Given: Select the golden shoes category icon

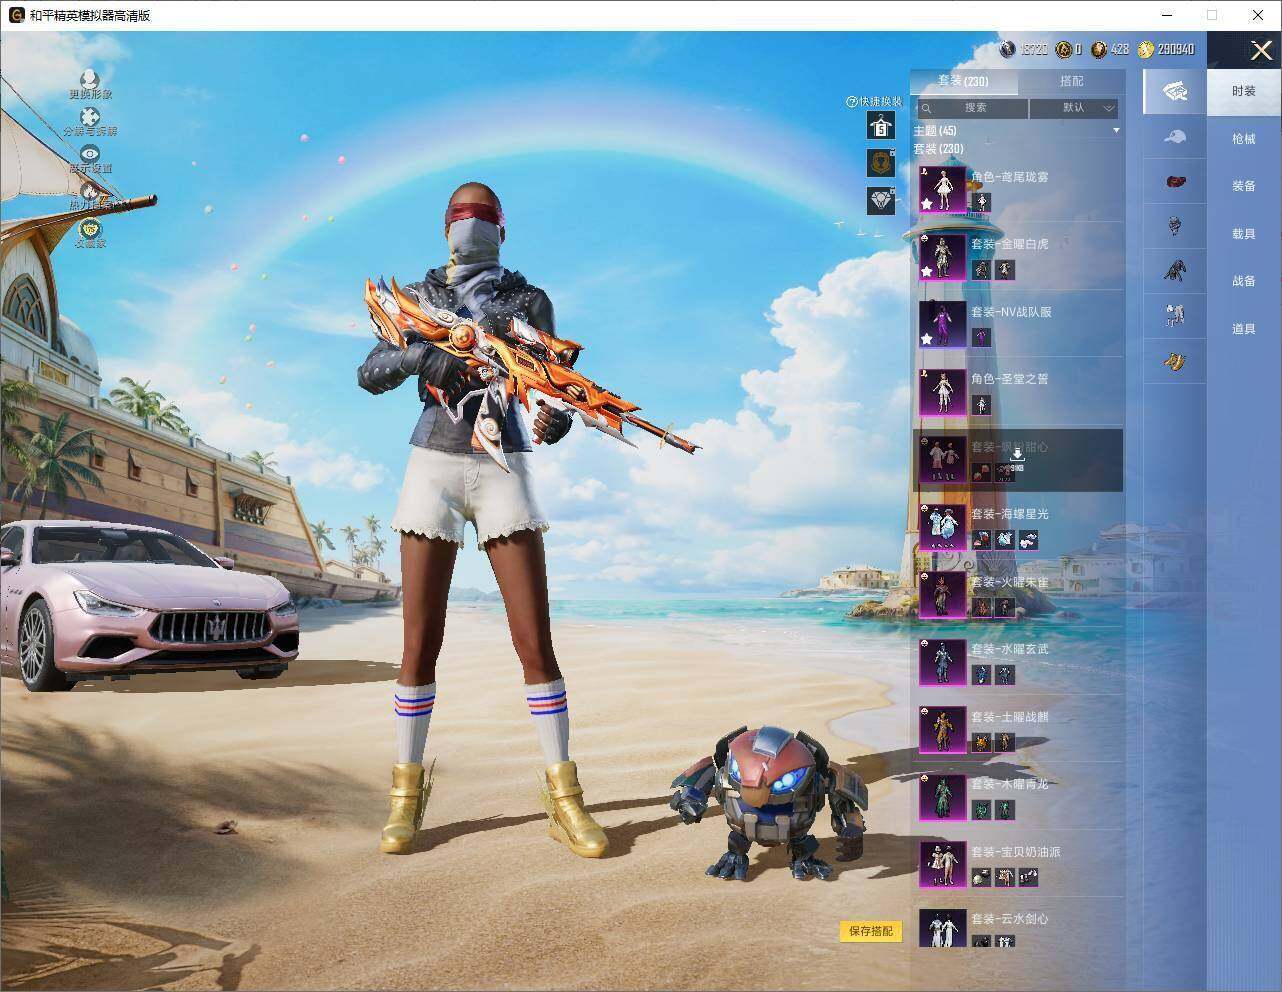Looking at the screenshot, I should (1175, 360).
